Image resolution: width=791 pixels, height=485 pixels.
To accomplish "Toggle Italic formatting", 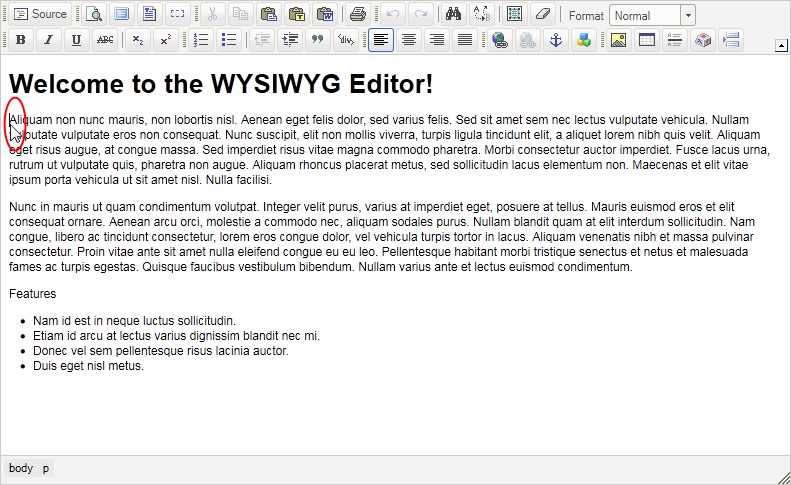I will [48, 40].
